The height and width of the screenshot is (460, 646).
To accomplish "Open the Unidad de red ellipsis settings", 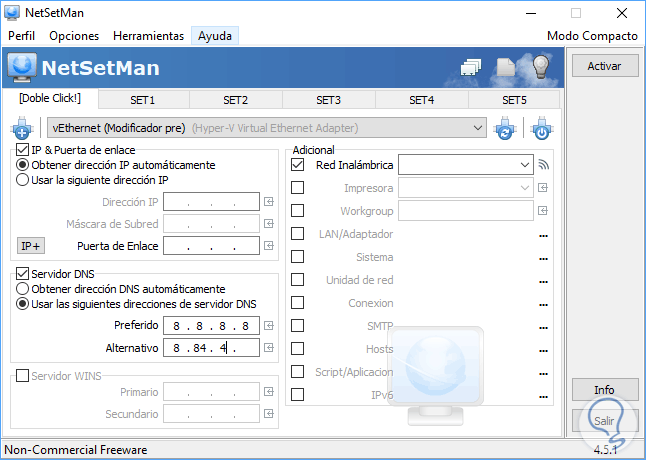I will [543, 282].
